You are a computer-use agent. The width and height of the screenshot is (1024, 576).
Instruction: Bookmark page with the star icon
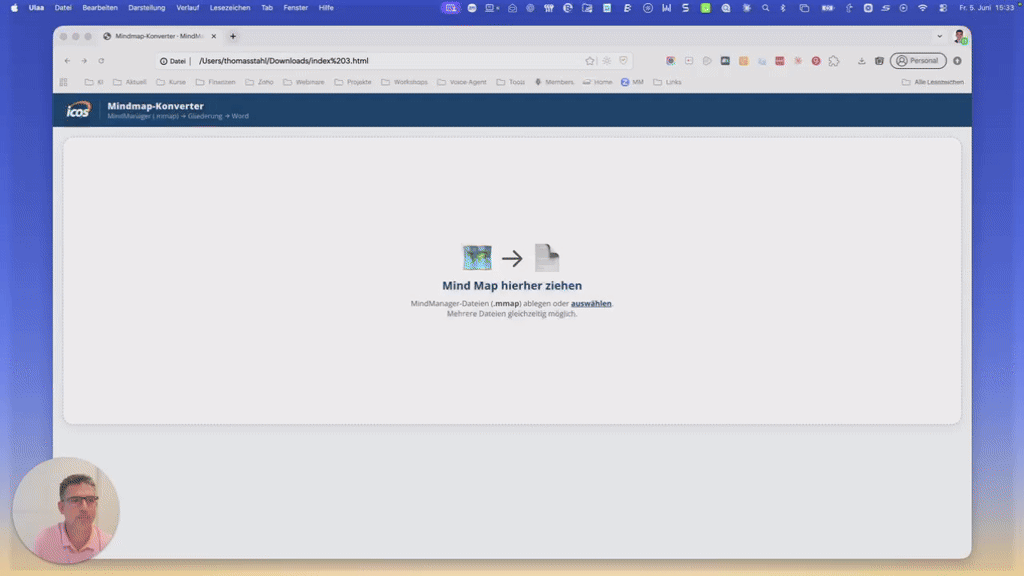tap(590, 61)
